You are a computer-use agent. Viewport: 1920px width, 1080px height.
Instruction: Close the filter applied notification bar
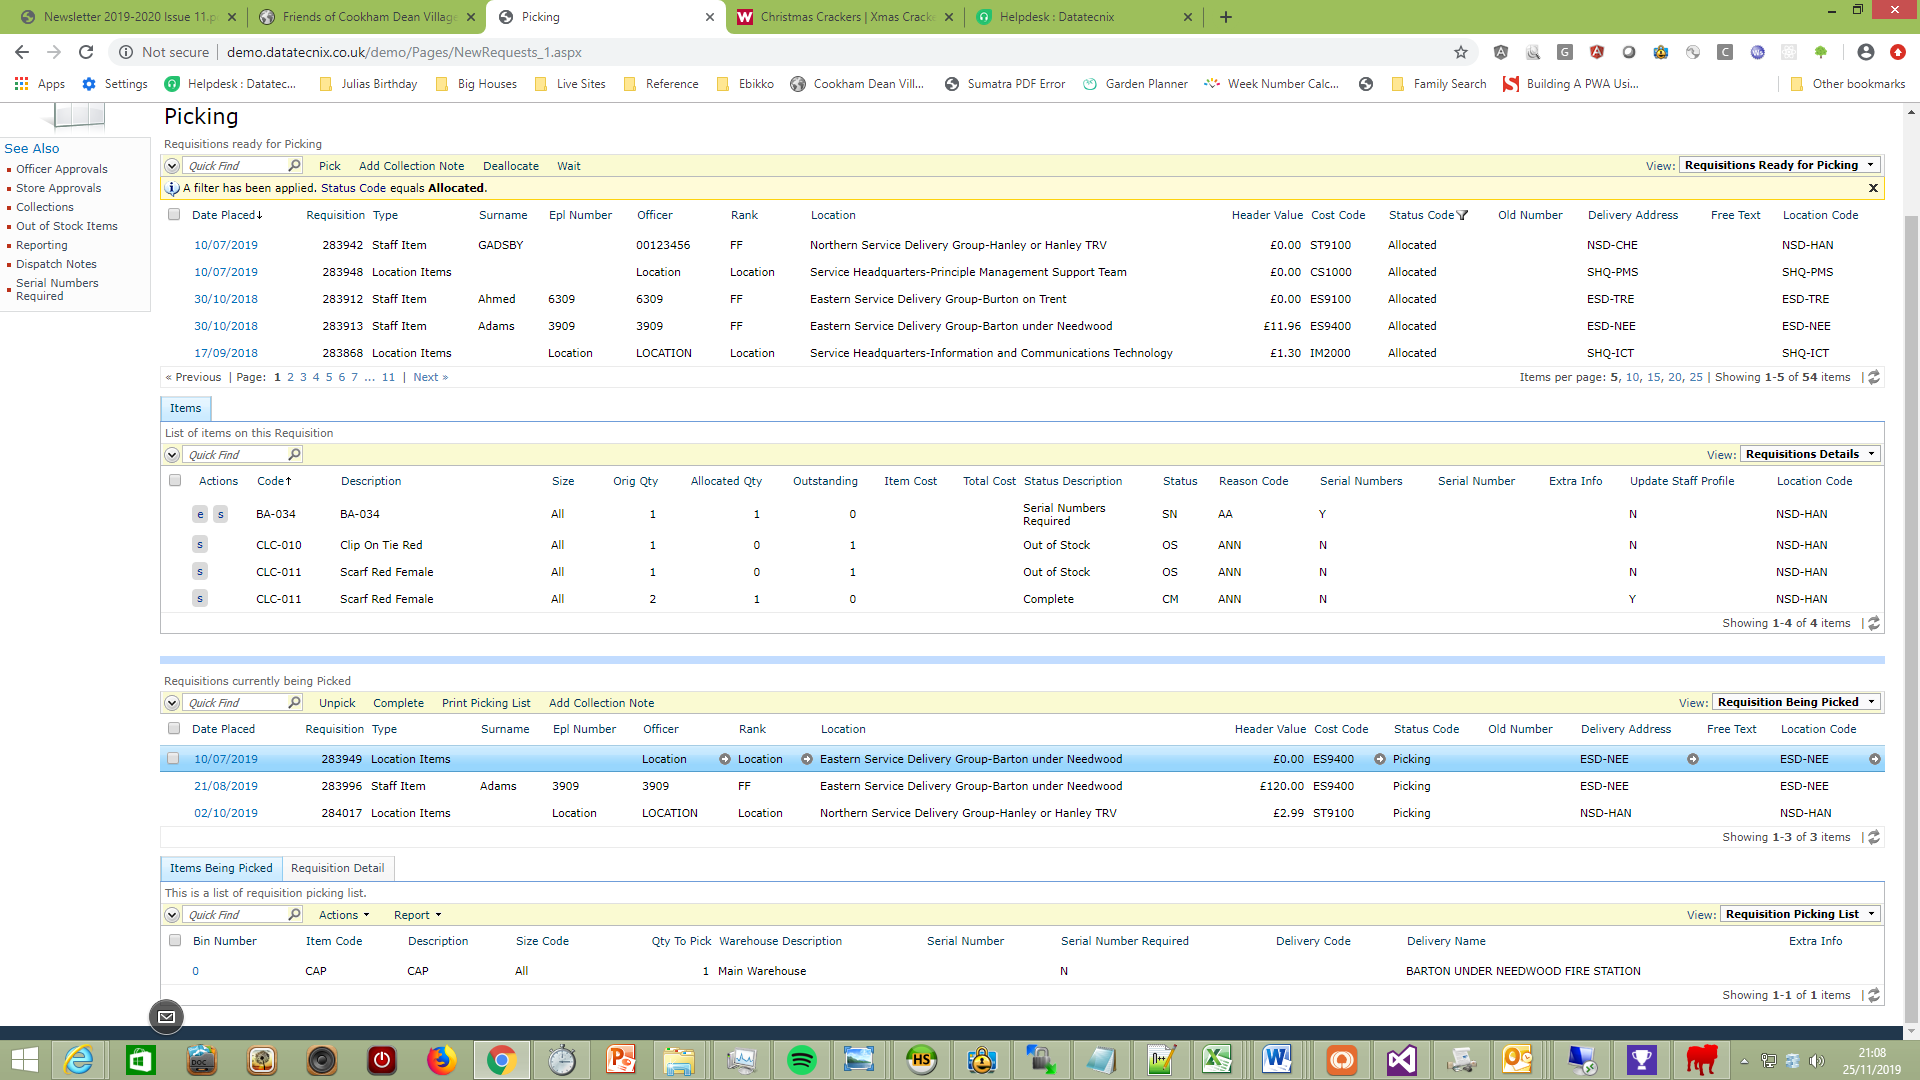click(x=1873, y=188)
